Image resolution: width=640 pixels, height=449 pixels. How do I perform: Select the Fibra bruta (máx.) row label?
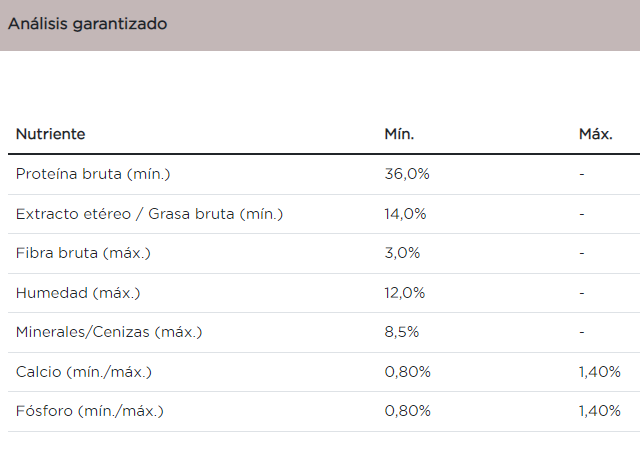83,253
